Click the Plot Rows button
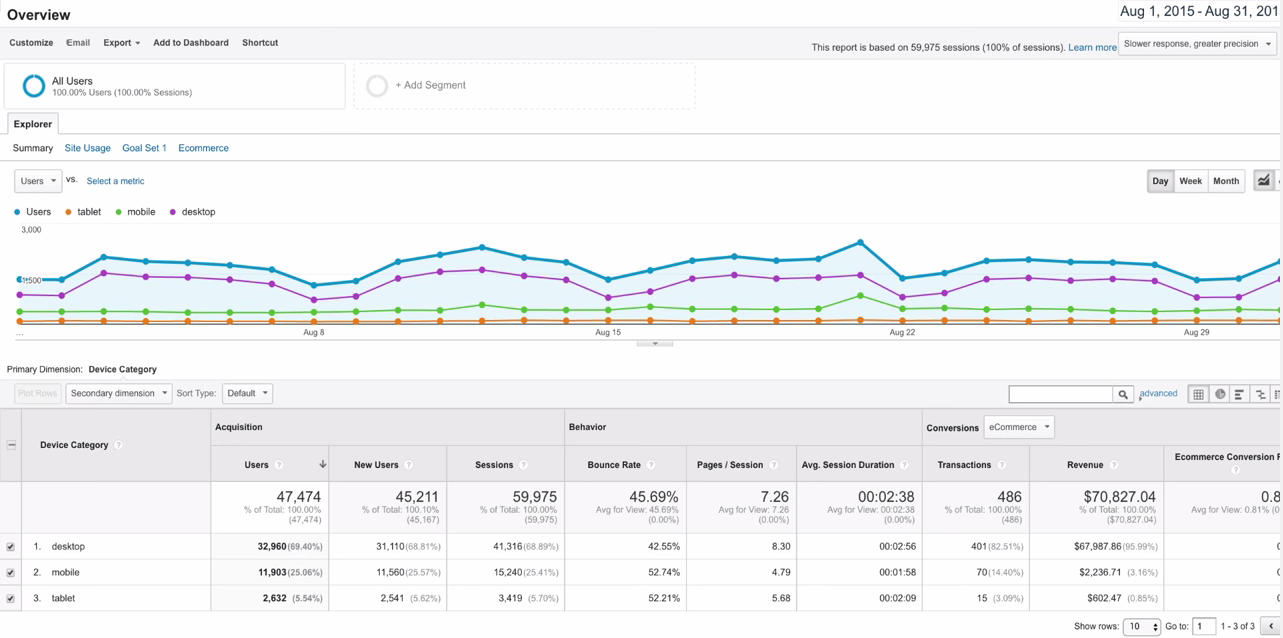Viewport: 1283px width, 638px height. [x=38, y=394]
